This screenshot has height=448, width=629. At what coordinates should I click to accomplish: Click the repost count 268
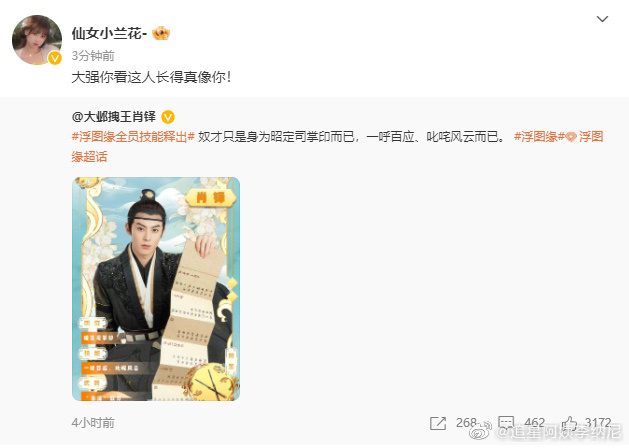click(x=466, y=422)
